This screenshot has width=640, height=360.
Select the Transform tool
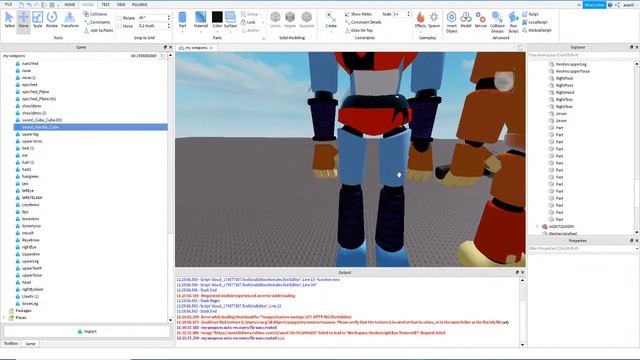click(70, 20)
